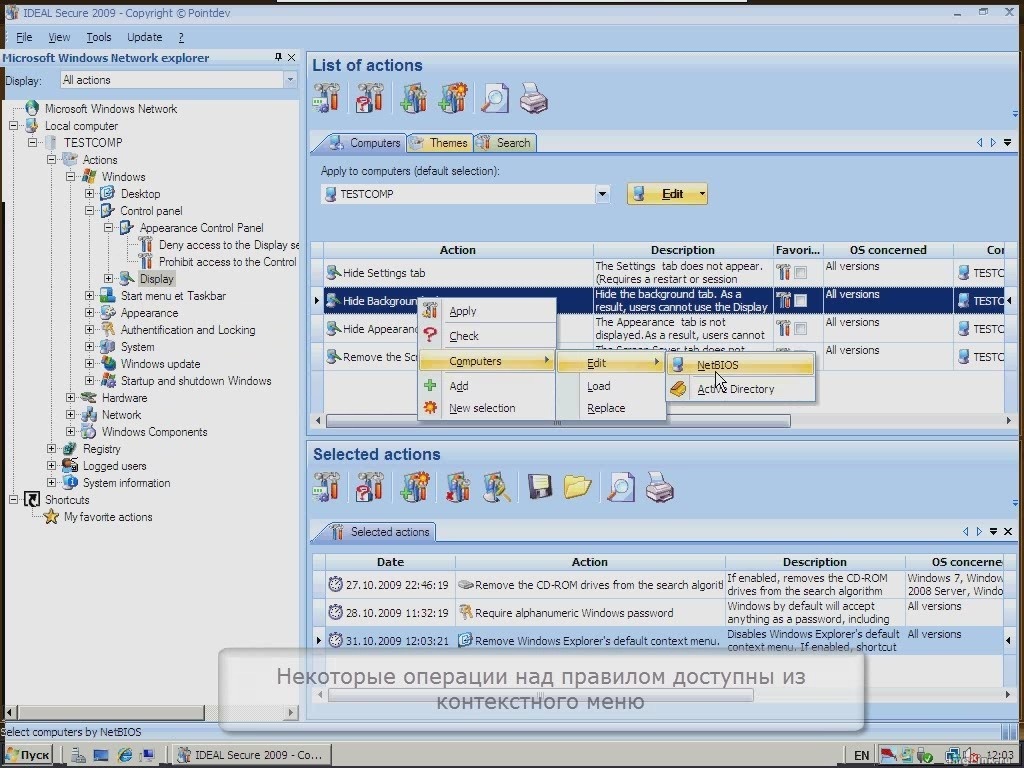Click the star icon beside My favorite actions

point(51,517)
